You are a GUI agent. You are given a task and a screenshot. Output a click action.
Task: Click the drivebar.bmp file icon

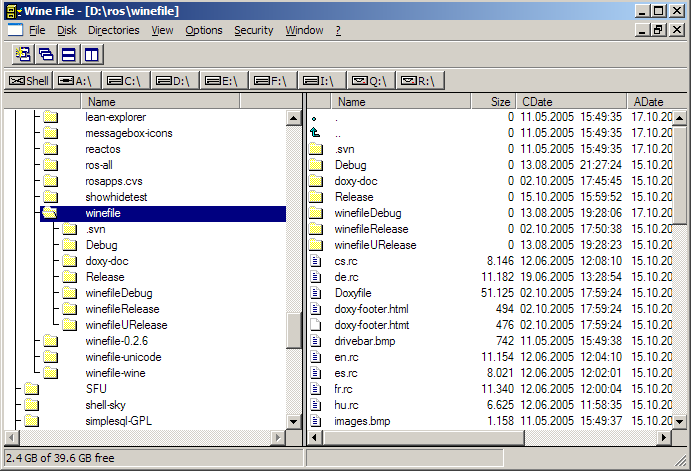click(x=315, y=341)
